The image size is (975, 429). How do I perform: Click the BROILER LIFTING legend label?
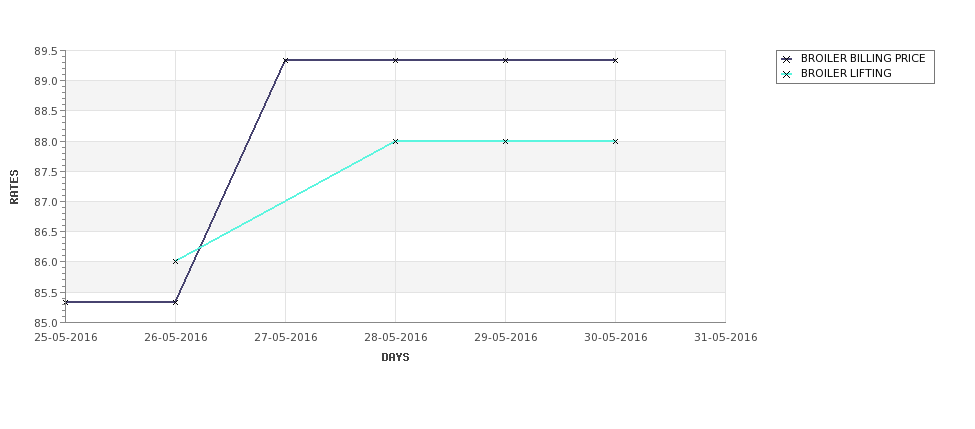click(x=846, y=73)
